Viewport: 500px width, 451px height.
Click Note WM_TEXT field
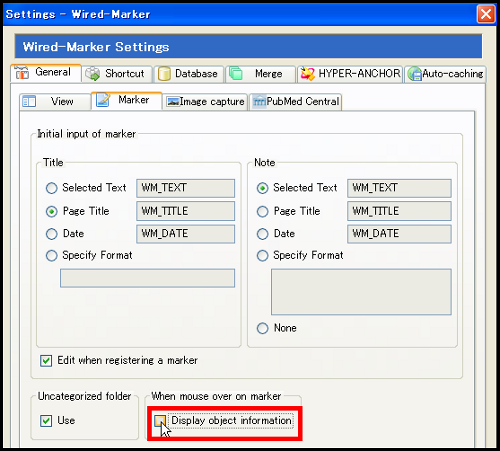[x=399, y=188]
